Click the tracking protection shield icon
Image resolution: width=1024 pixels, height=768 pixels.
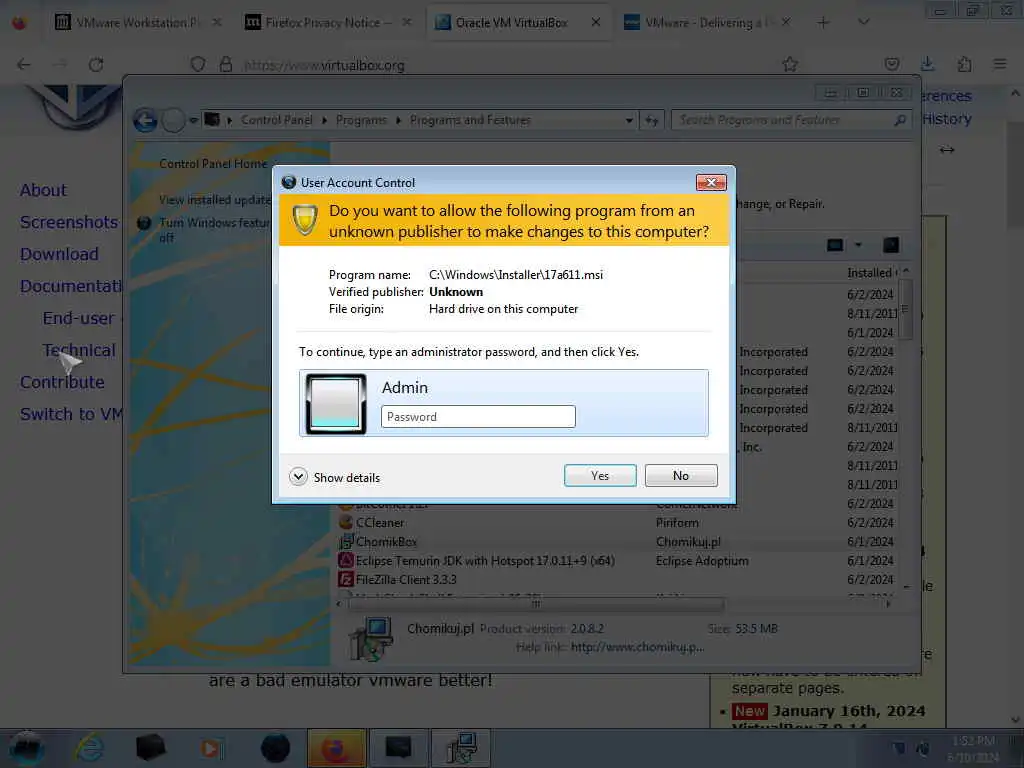point(198,64)
